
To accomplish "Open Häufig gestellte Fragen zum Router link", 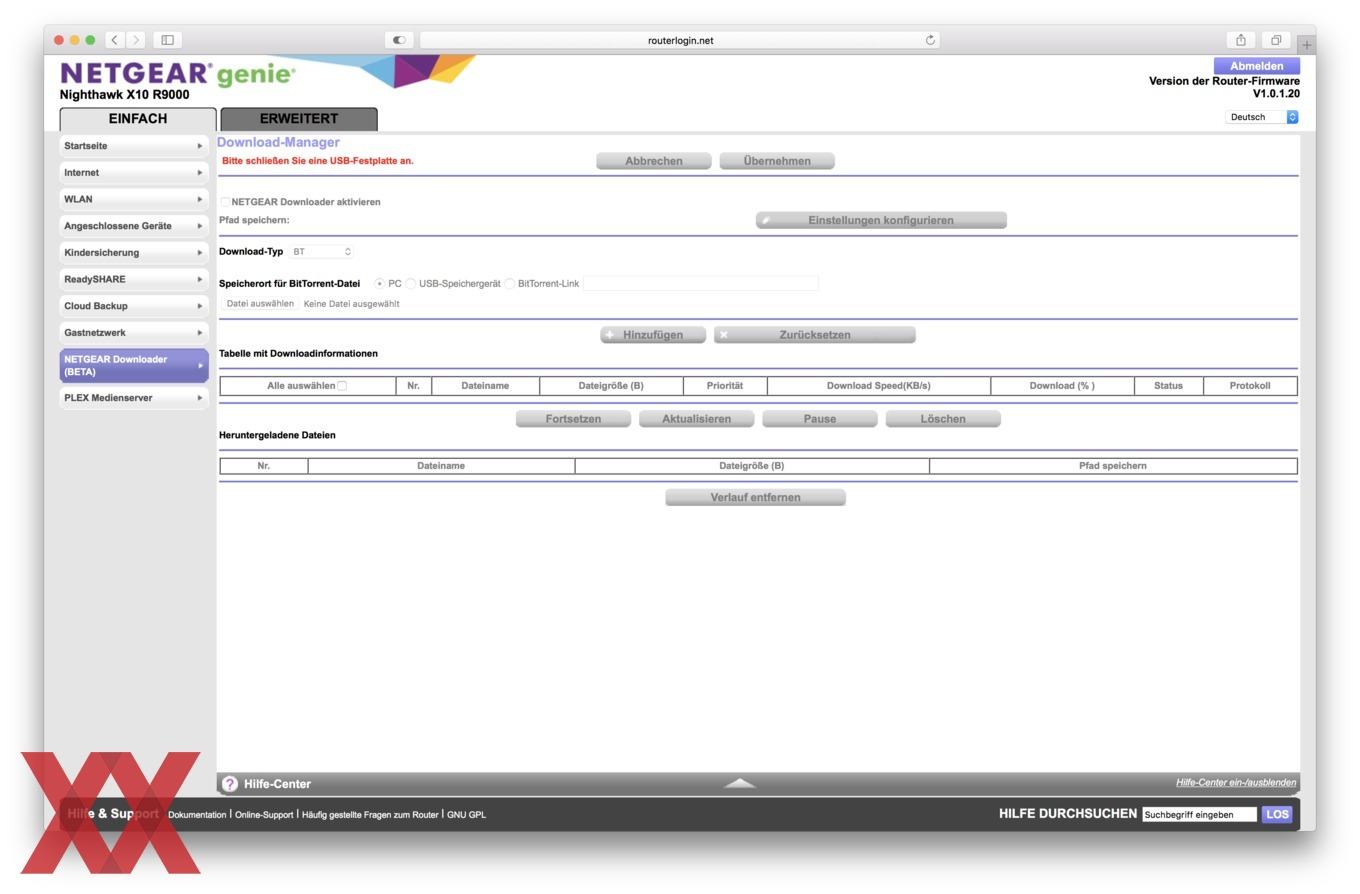I will [370, 815].
